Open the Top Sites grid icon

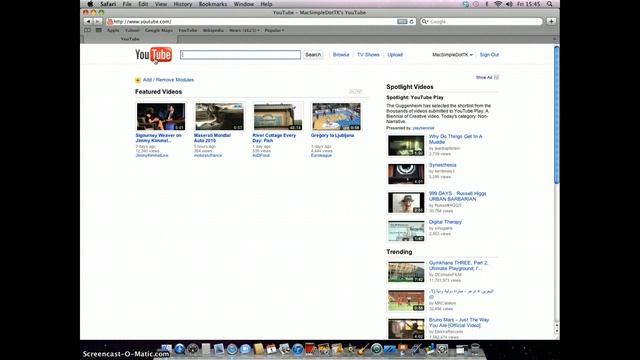point(99,30)
